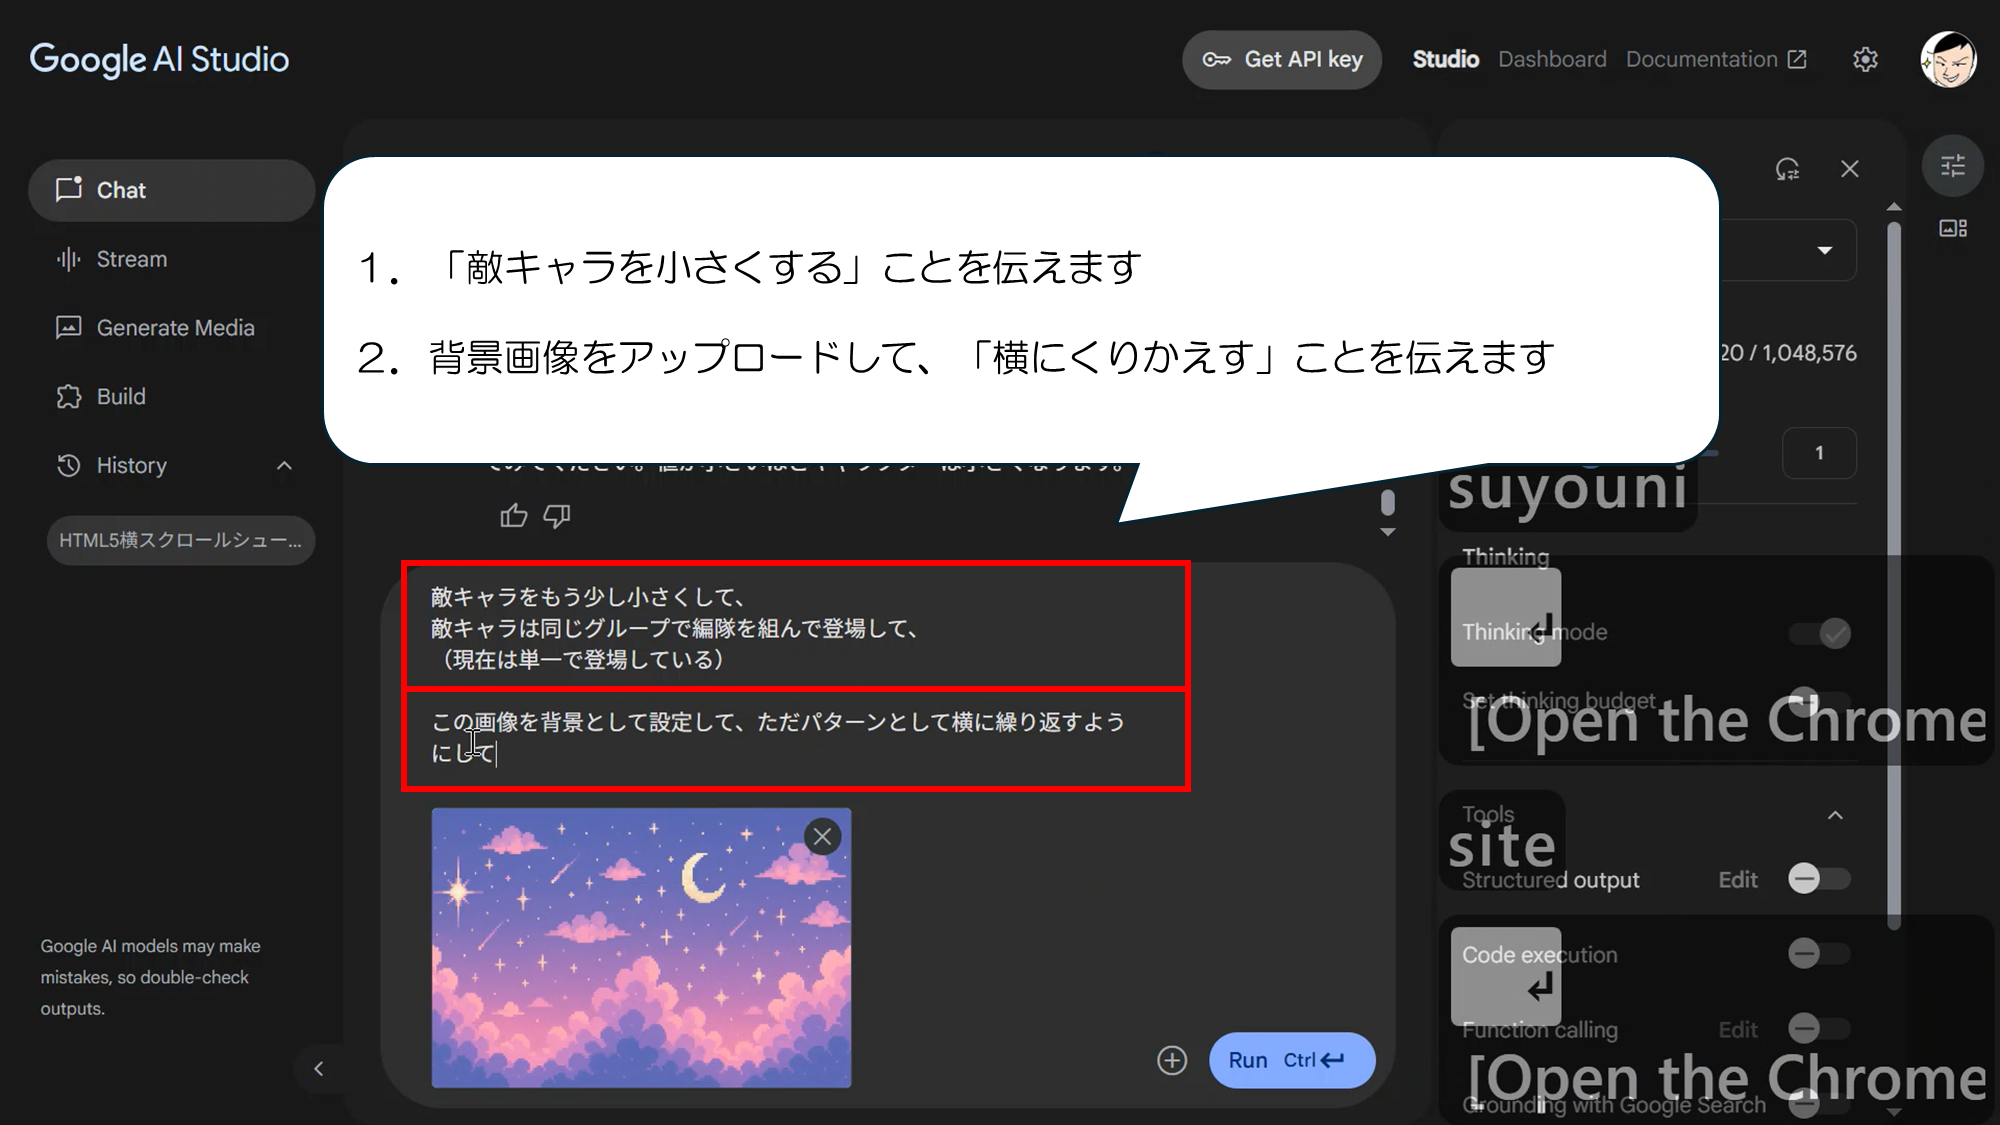
Task: Switch to the Studio tab
Action: click(1445, 60)
